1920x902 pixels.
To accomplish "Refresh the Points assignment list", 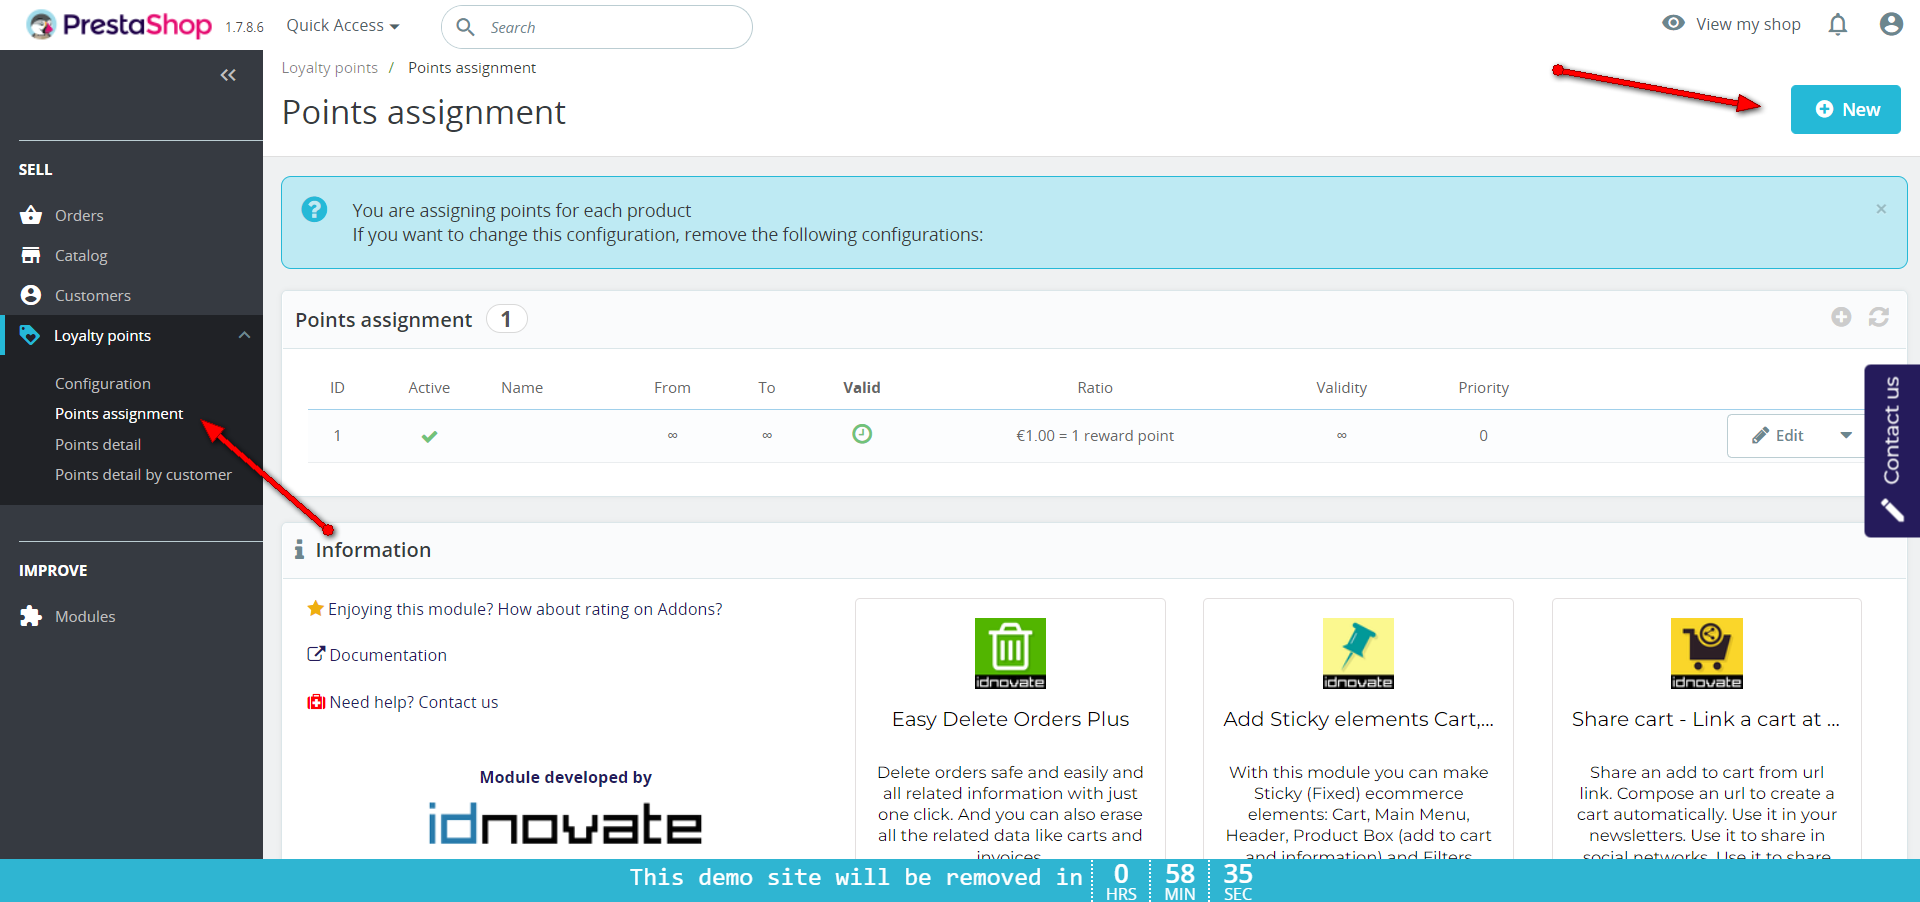I will (x=1879, y=317).
